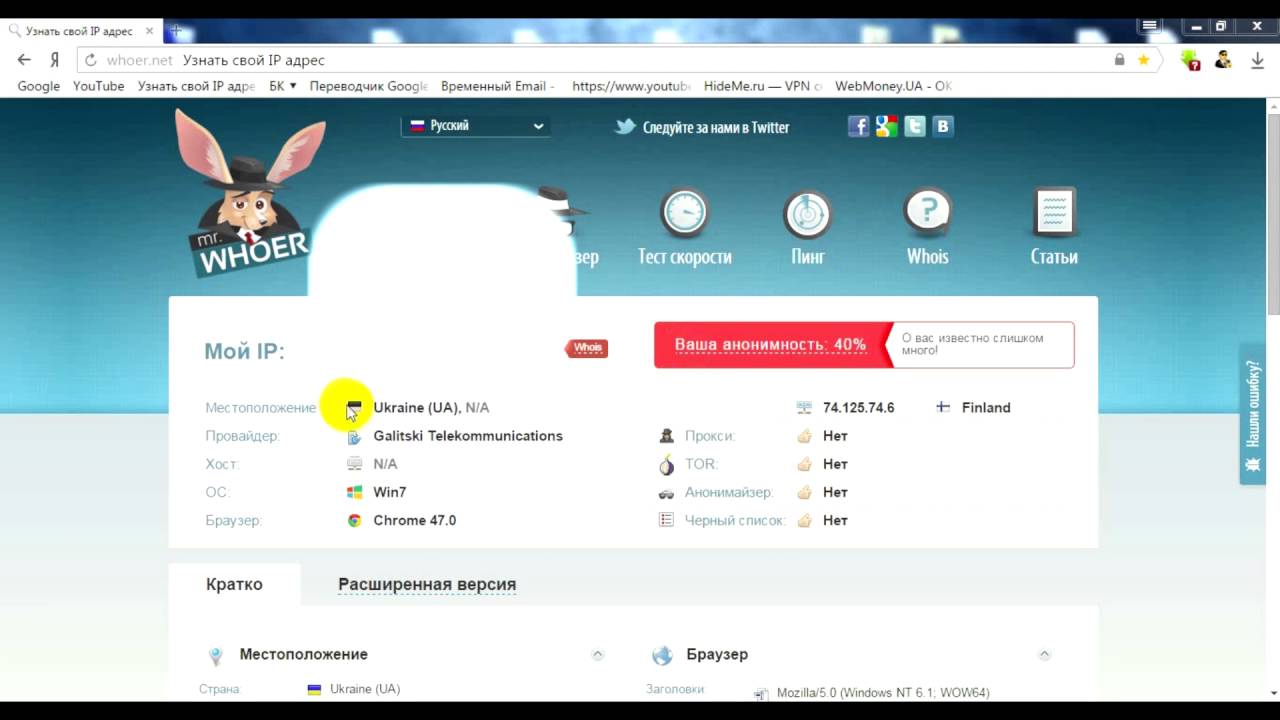
Task: Collapse the Браузер section chevron
Action: [1044, 655]
